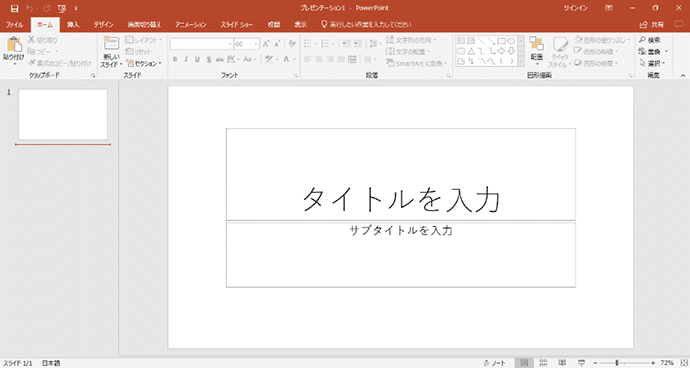Open the Insert (挿入) ribbon tab
Viewport: 690px width, 368px height.
tap(73, 25)
